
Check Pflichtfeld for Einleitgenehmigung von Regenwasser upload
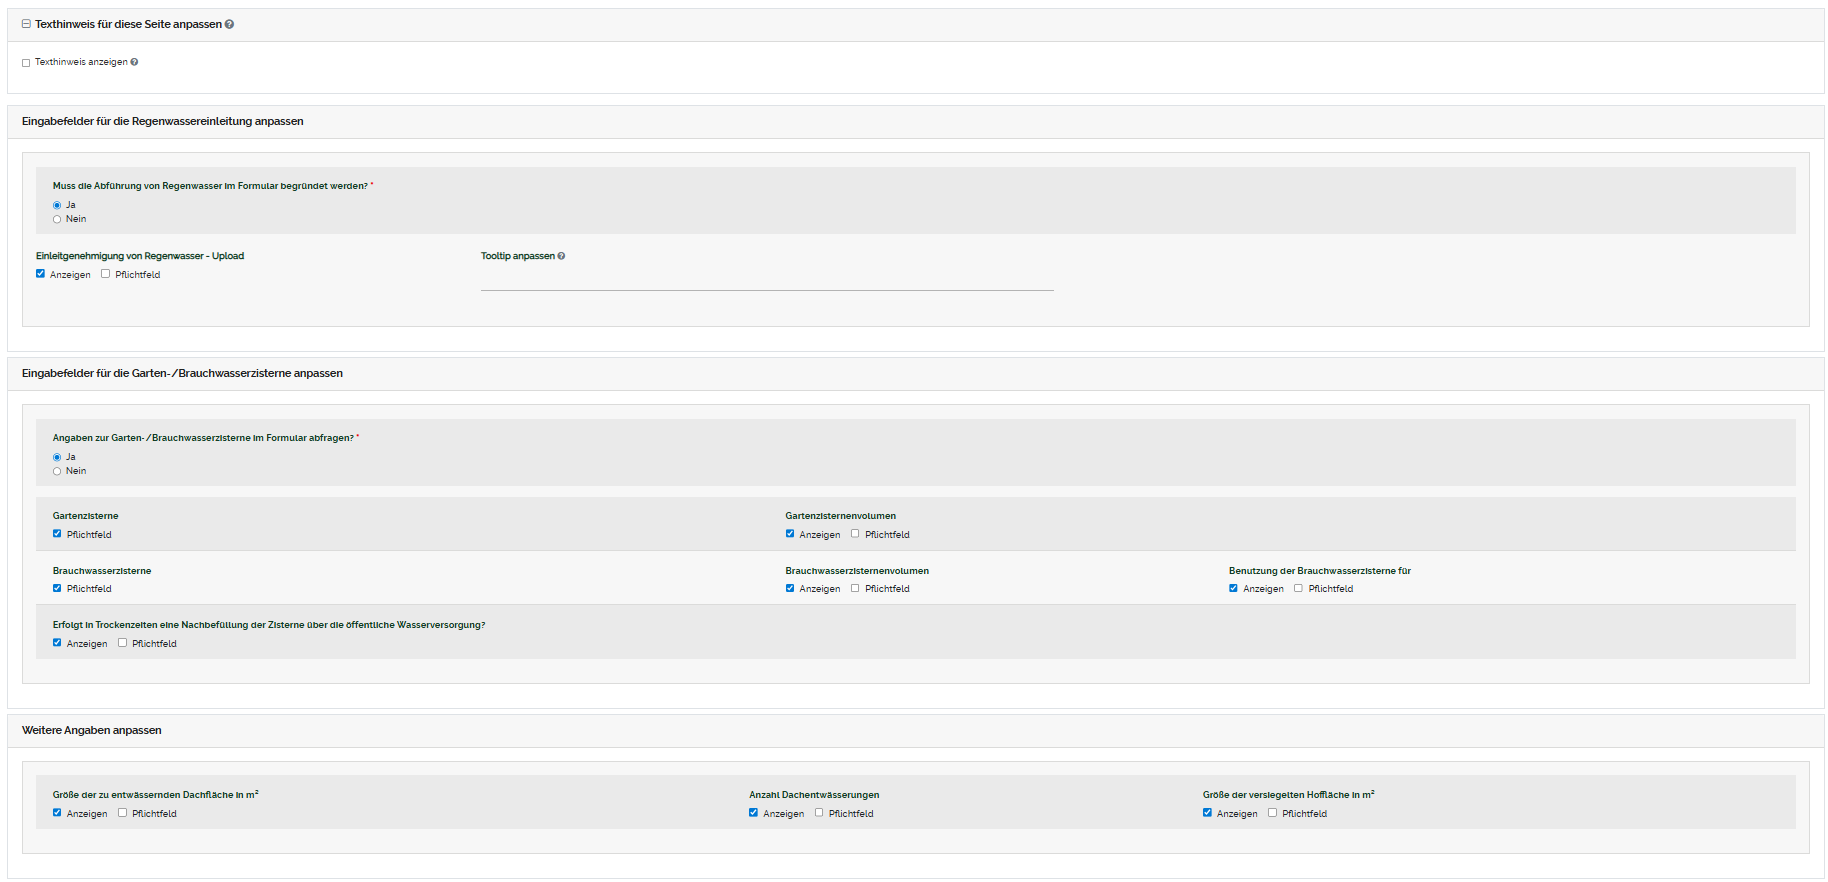point(106,274)
